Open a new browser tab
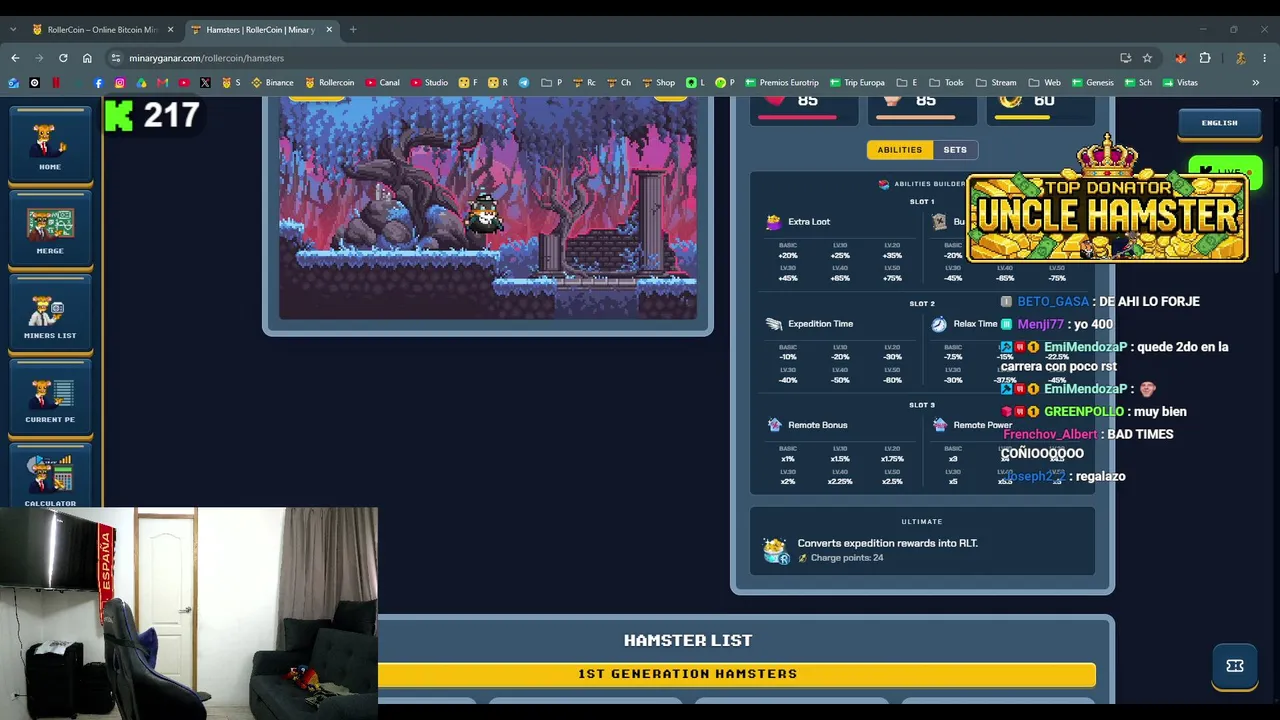 point(353,30)
